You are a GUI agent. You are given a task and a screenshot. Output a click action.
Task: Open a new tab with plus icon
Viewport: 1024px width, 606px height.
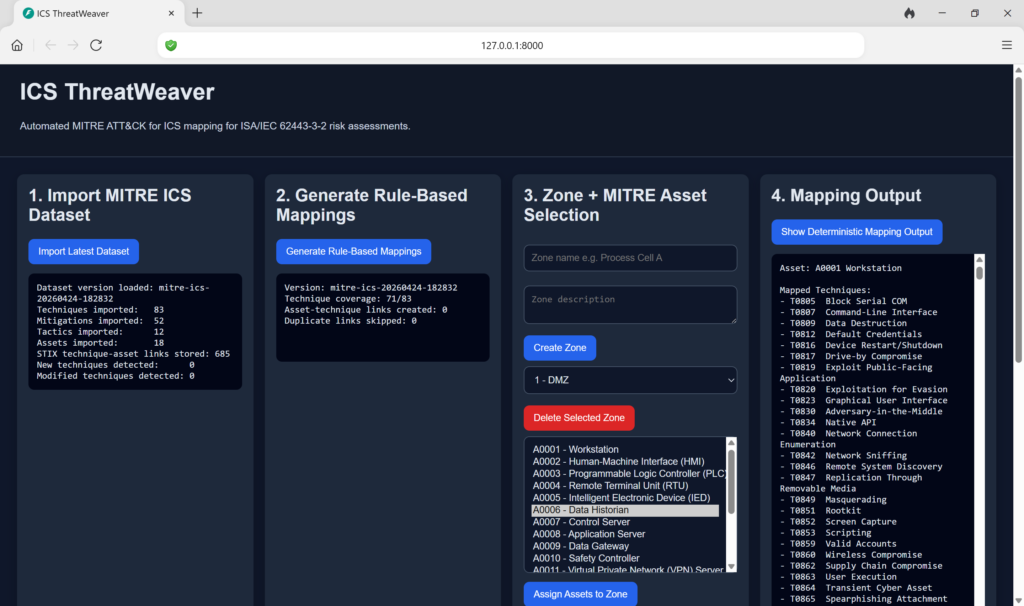(x=197, y=13)
